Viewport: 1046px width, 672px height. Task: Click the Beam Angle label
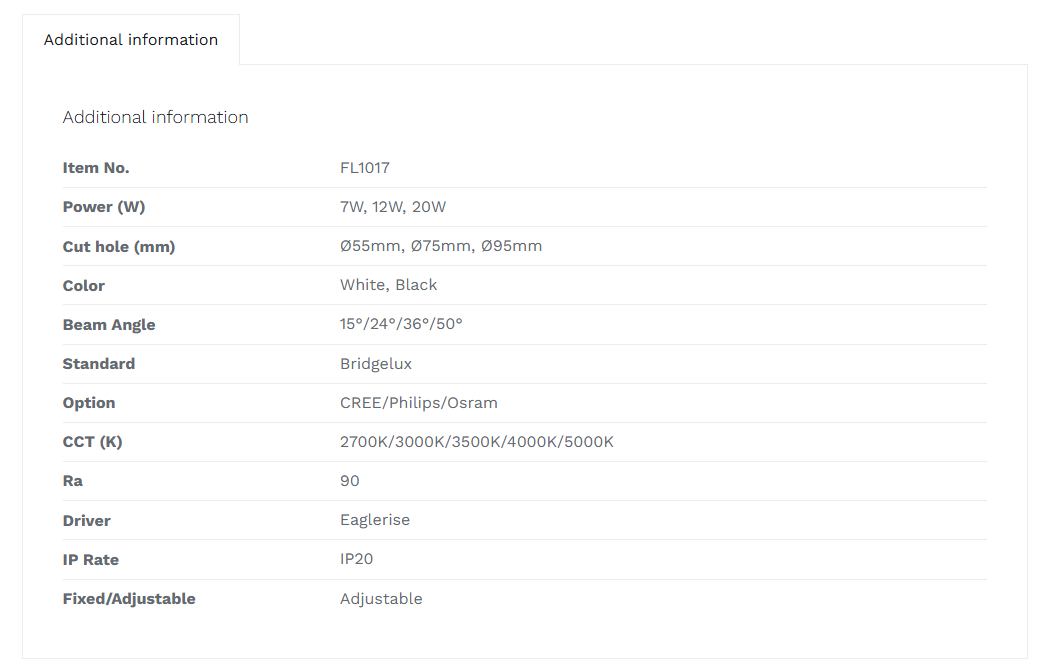click(109, 325)
